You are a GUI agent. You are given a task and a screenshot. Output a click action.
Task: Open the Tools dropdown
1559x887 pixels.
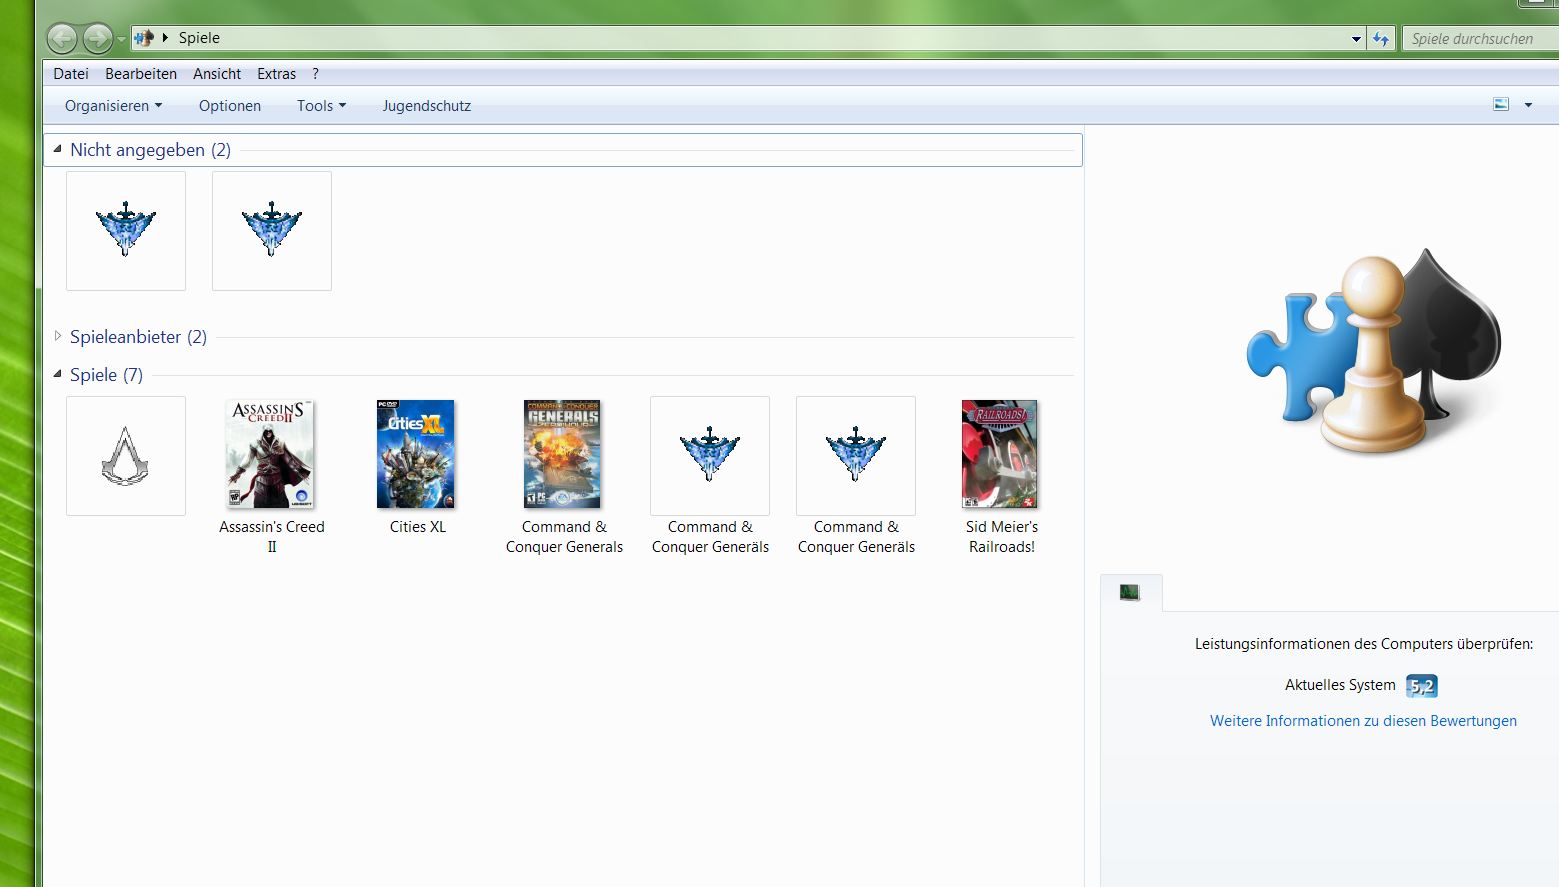(321, 106)
